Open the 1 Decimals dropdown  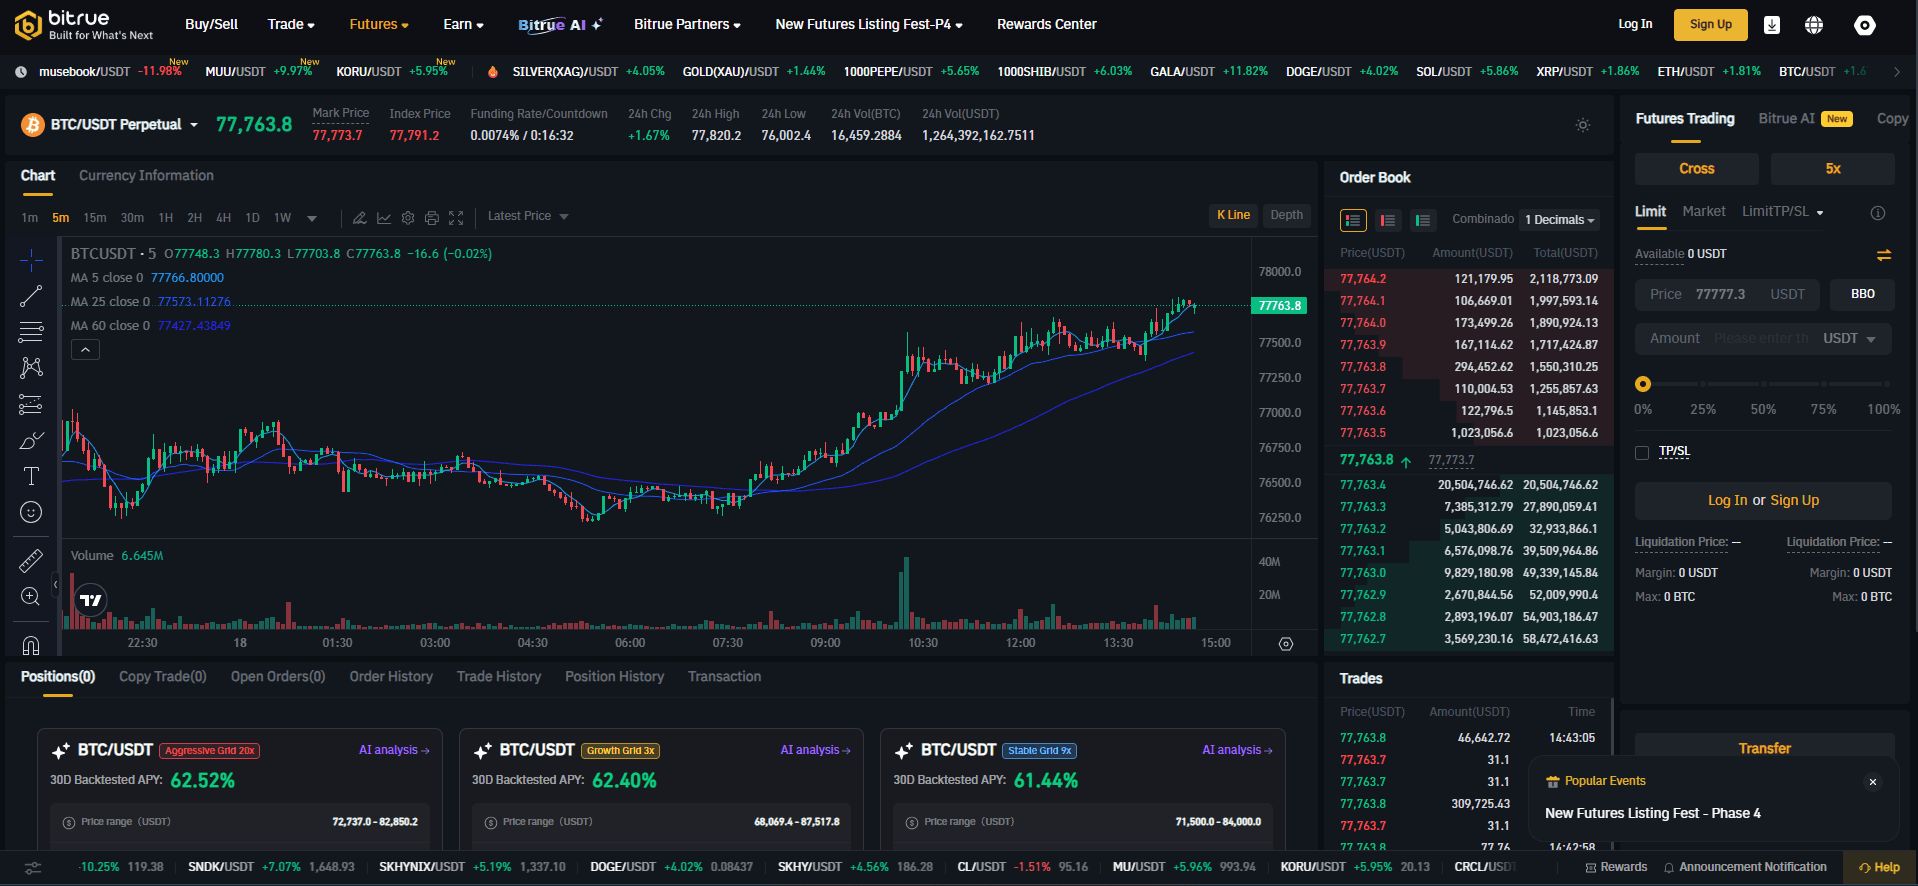coord(1559,220)
